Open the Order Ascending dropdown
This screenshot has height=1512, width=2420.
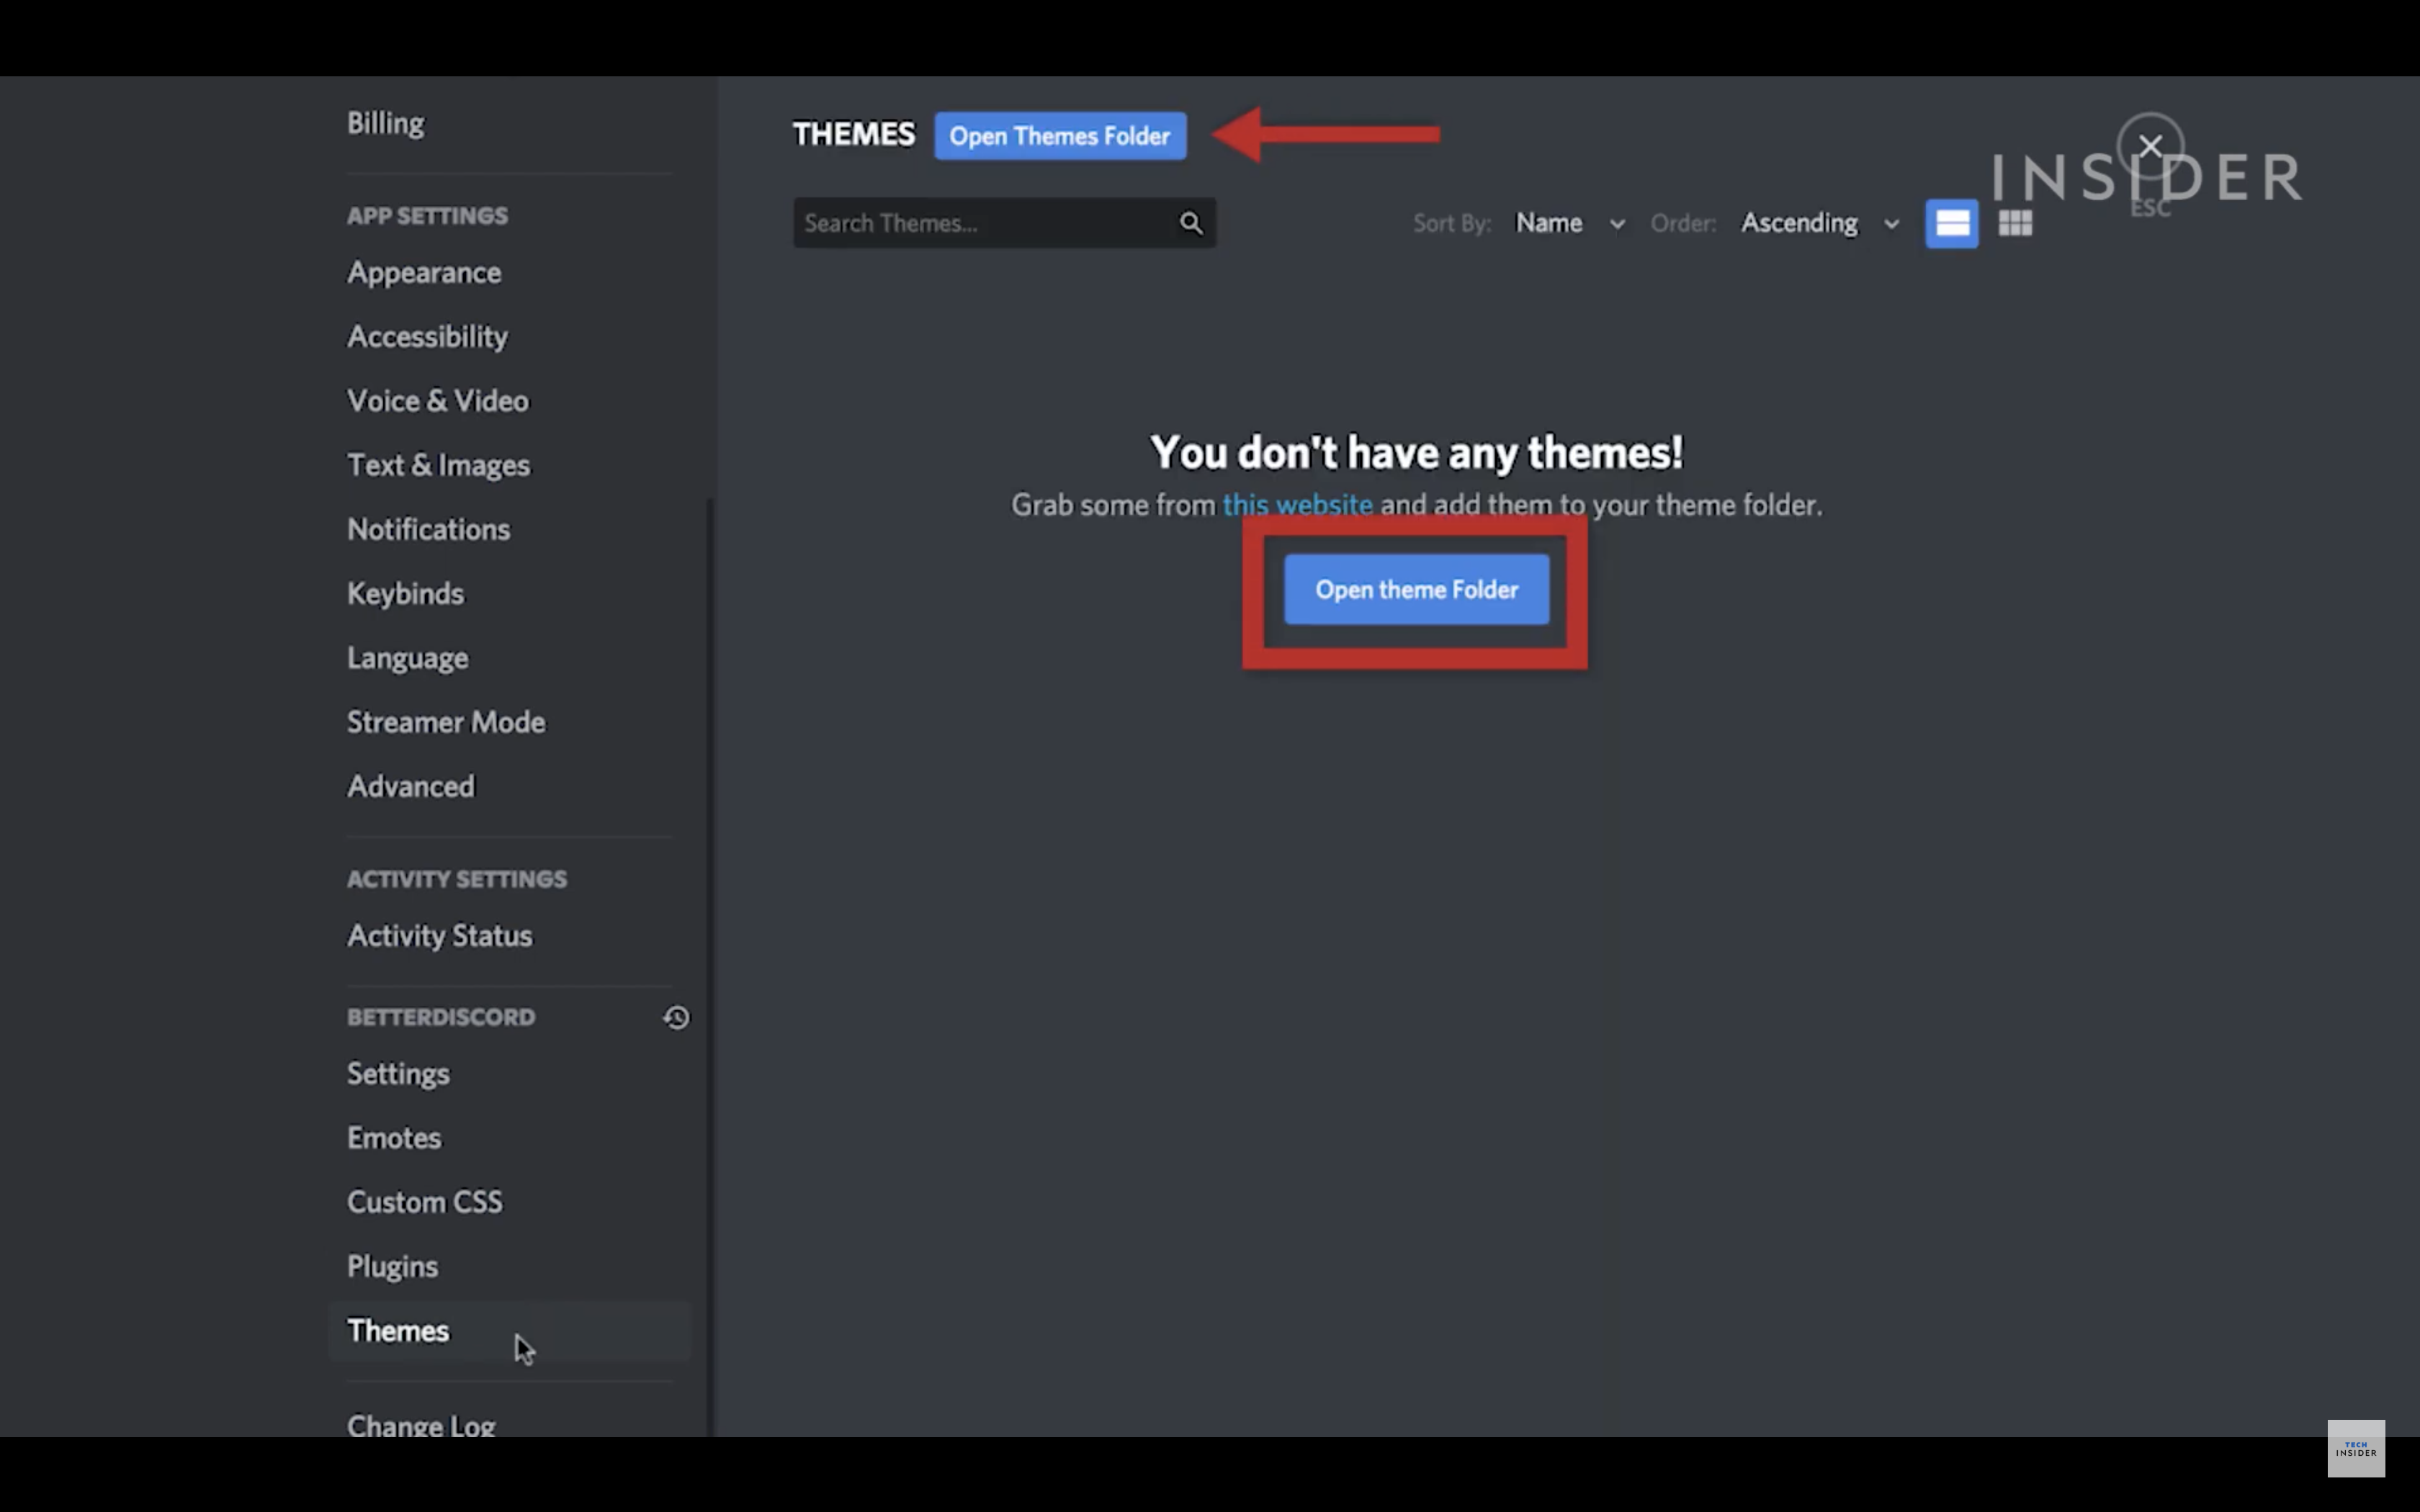pos(1820,223)
